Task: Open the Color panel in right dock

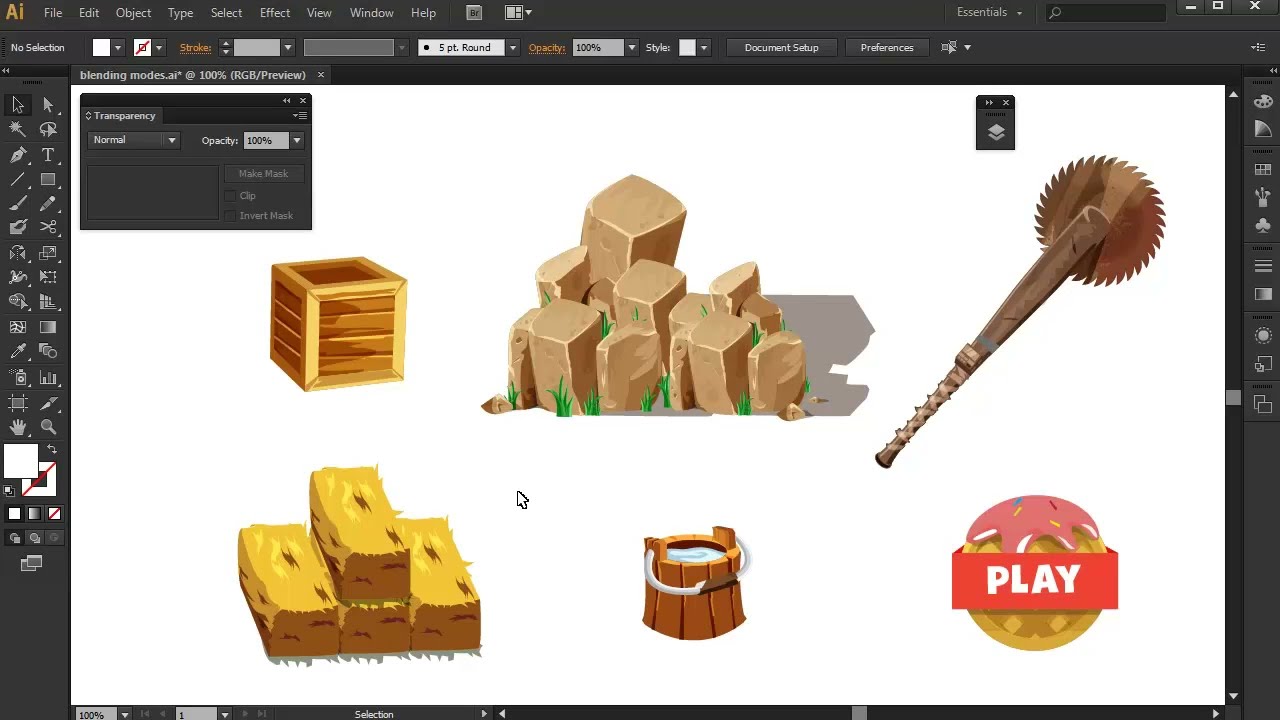Action: click(x=1263, y=102)
